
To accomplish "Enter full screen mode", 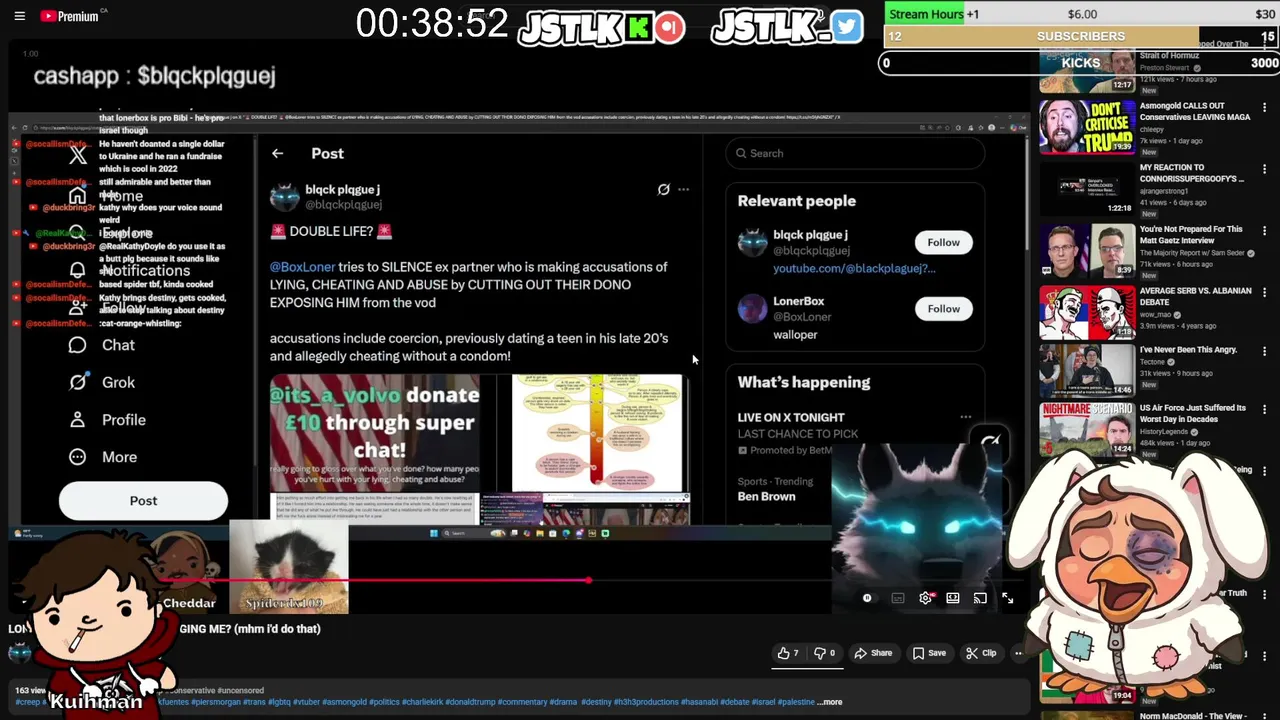I will click(1008, 598).
